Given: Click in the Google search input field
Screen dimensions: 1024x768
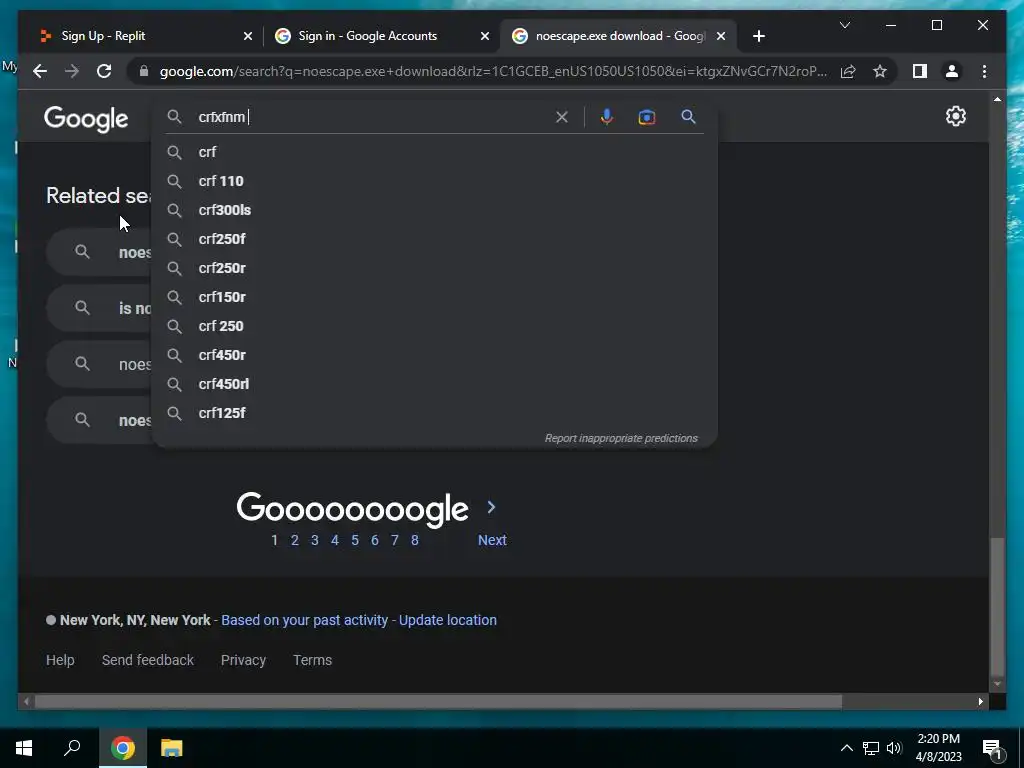Looking at the screenshot, I should (372, 117).
